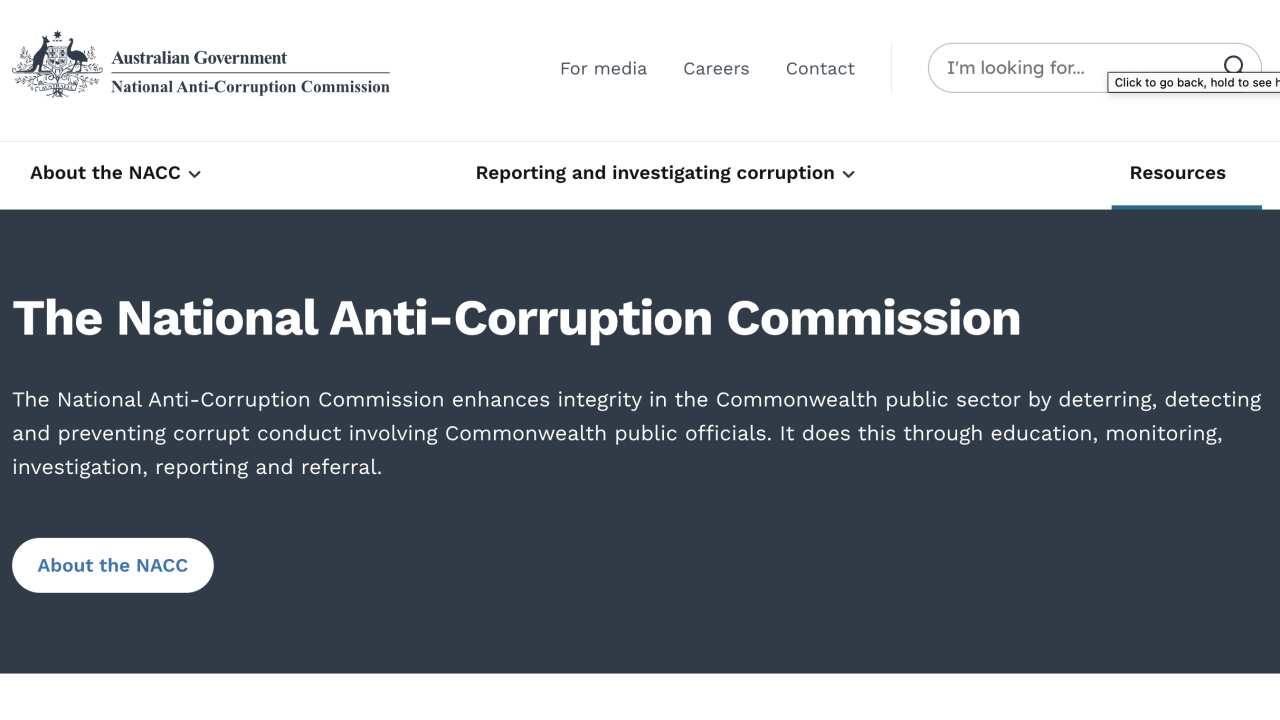Click the Australian Government header text
The width and height of the screenshot is (1280, 720).
coord(199,57)
